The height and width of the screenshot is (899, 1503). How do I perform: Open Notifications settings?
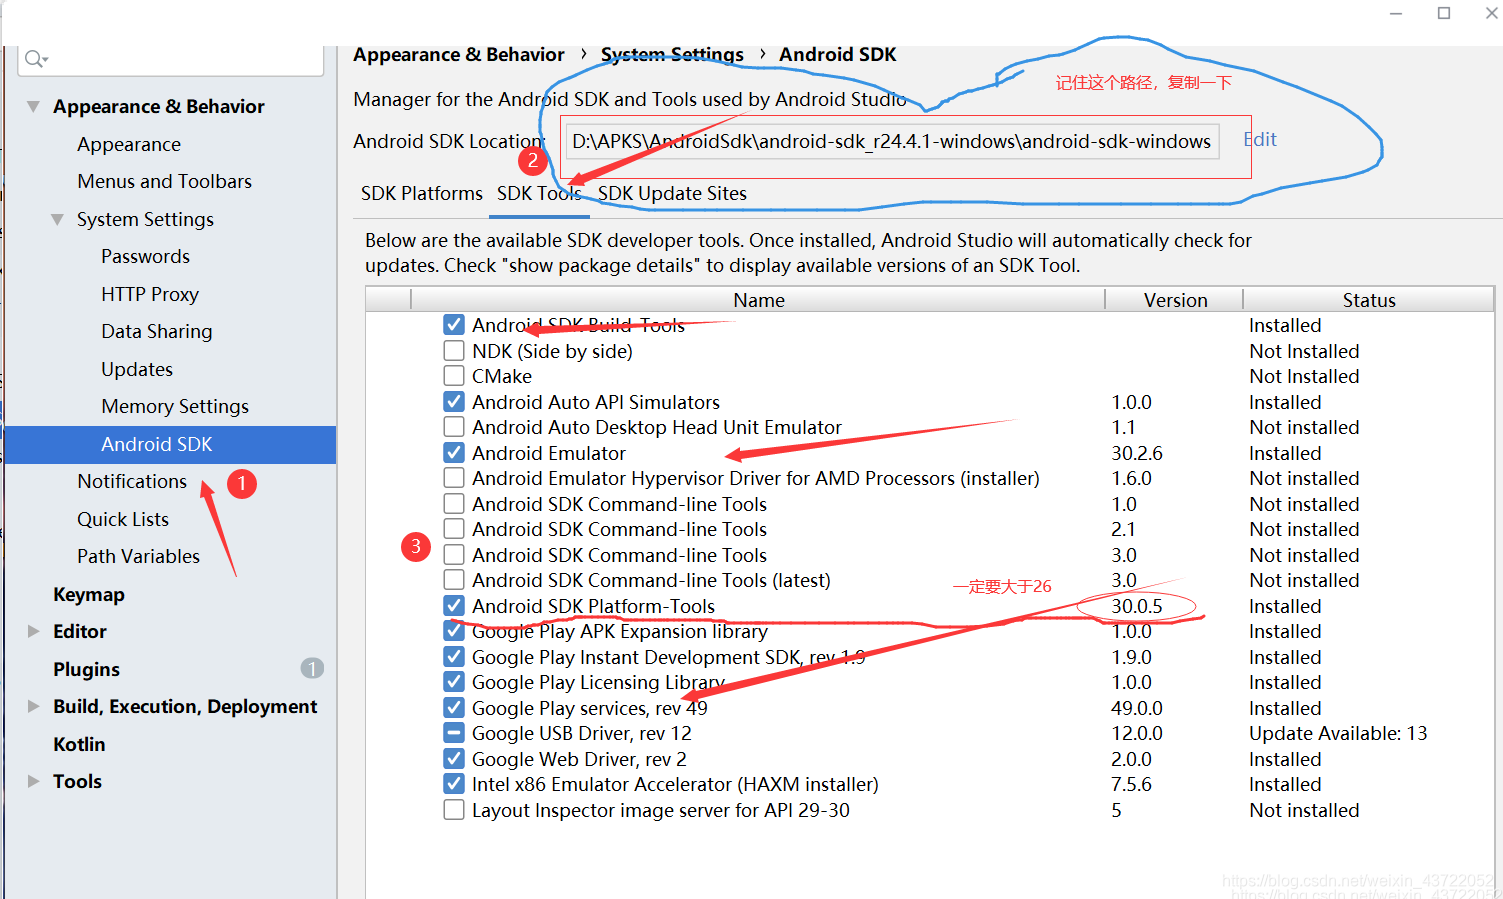(x=132, y=481)
